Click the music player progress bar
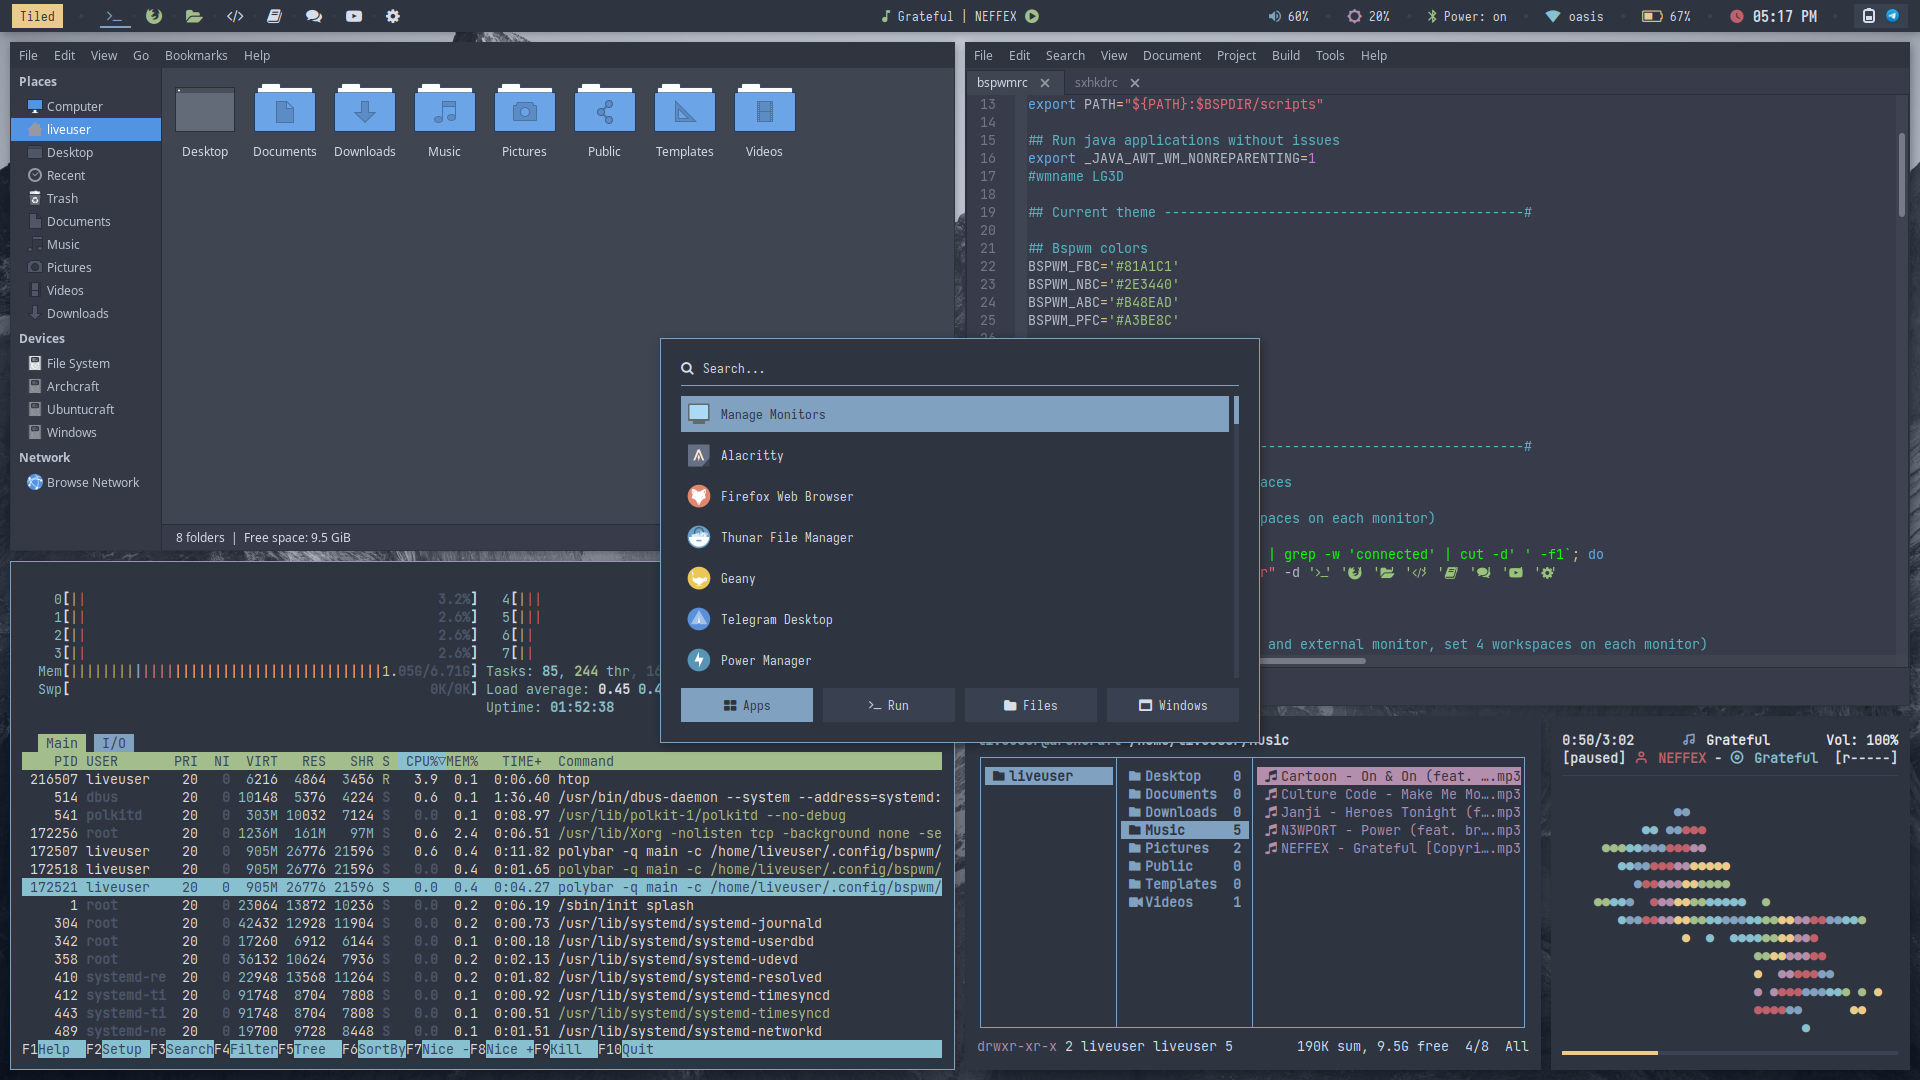 [1729, 1053]
